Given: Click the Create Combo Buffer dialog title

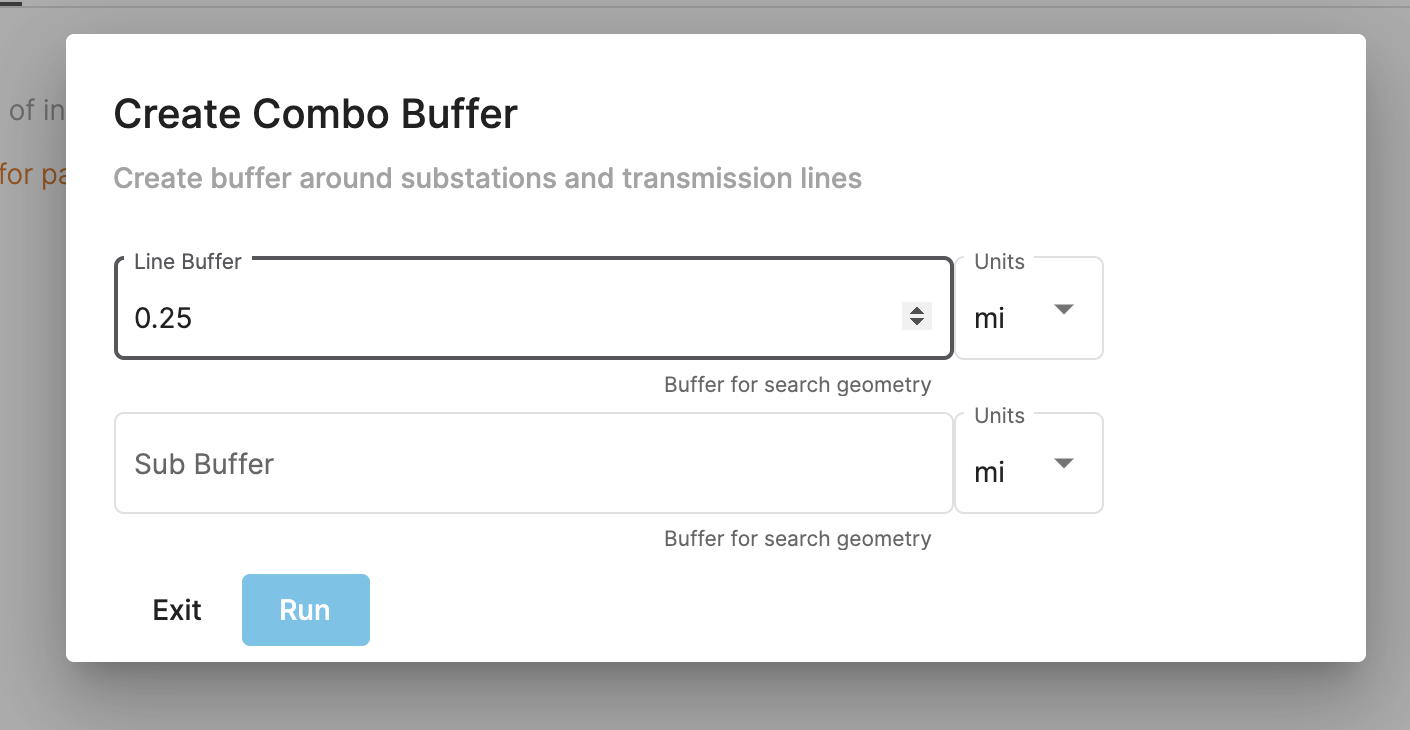Looking at the screenshot, I should coord(315,113).
